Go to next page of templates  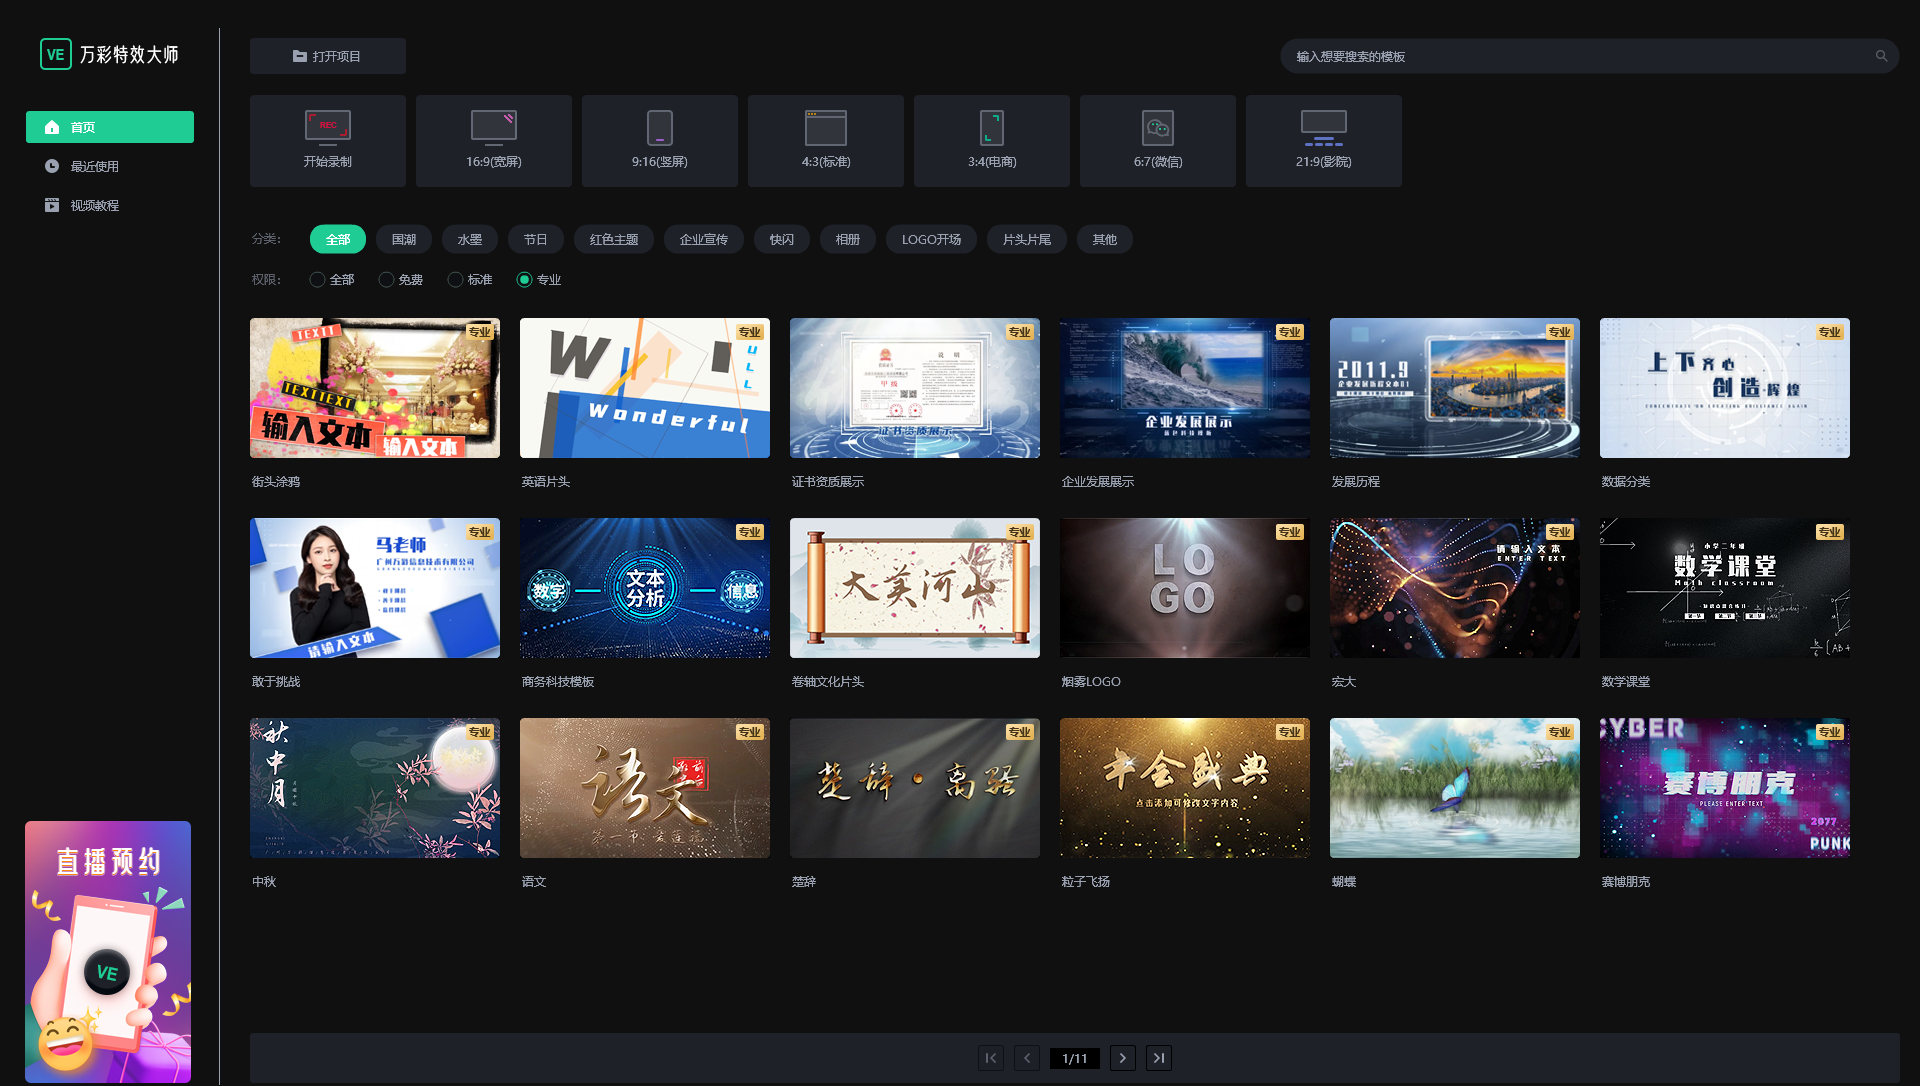tap(1122, 1058)
